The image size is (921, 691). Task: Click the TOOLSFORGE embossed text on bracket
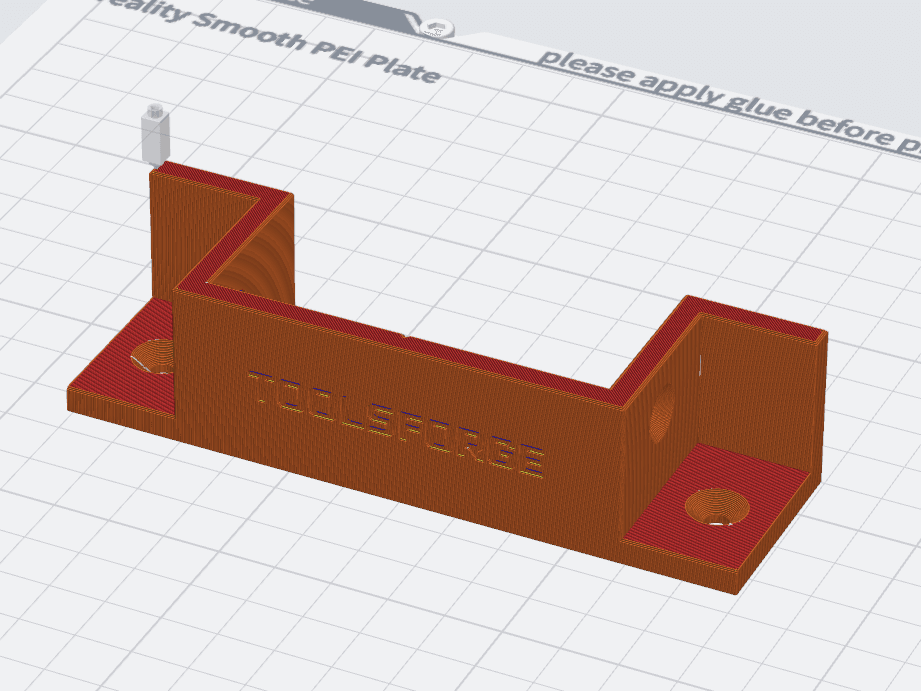396,423
